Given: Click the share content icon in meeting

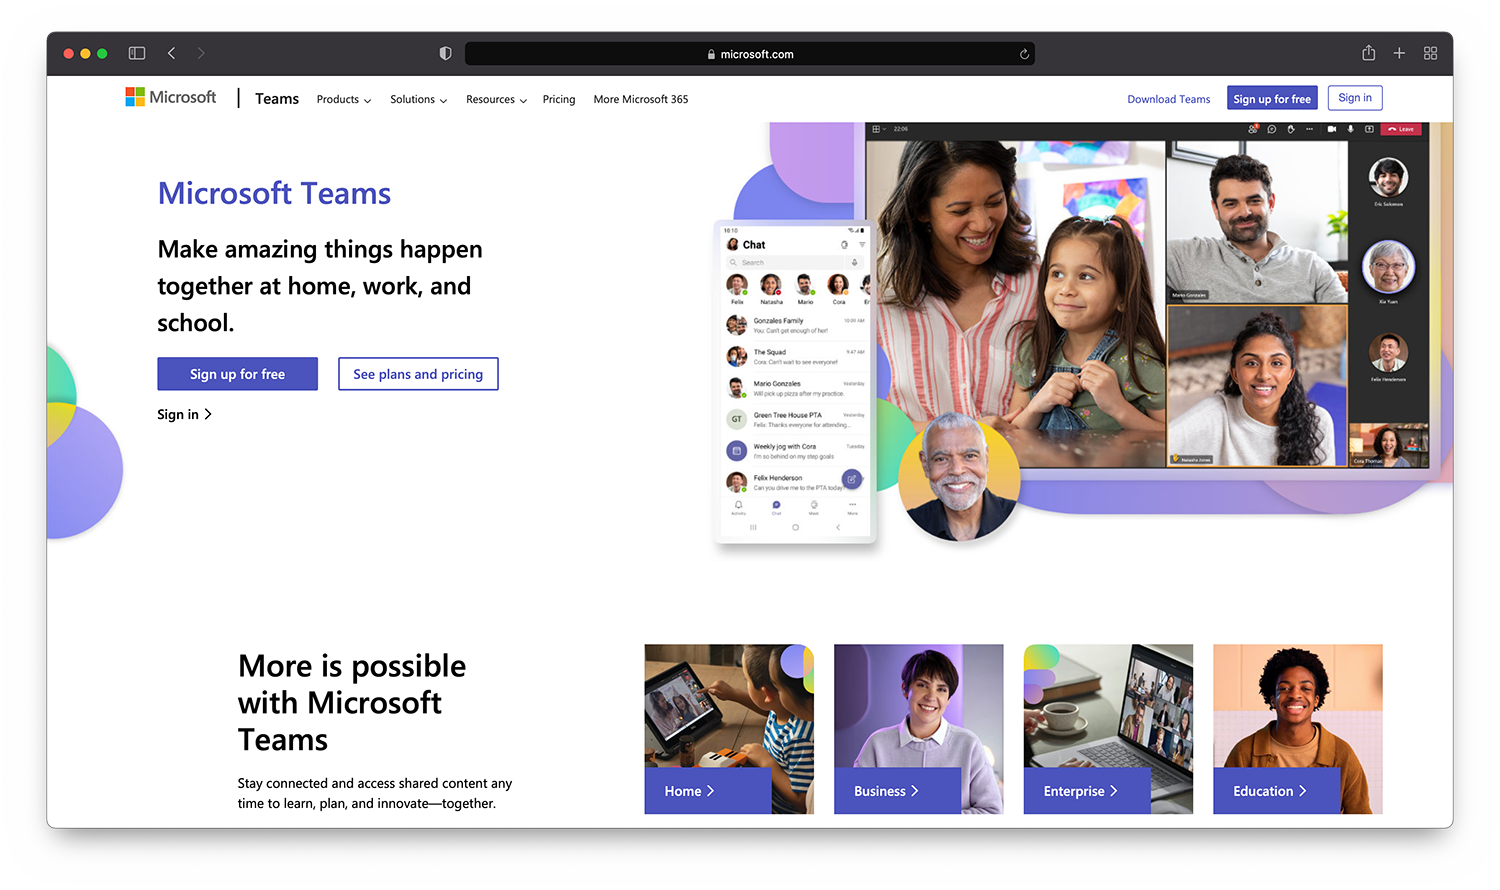Looking at the screenshot, I should point(1369,129).
